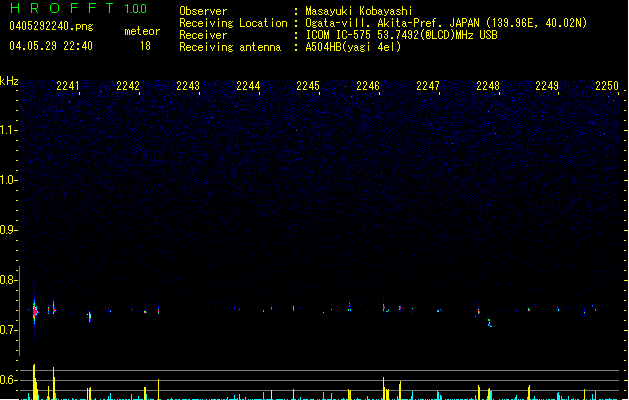The width and height of the screenshot is (629, 400).
Task: Click the Receiving Location field label
Action: point(233,23)
